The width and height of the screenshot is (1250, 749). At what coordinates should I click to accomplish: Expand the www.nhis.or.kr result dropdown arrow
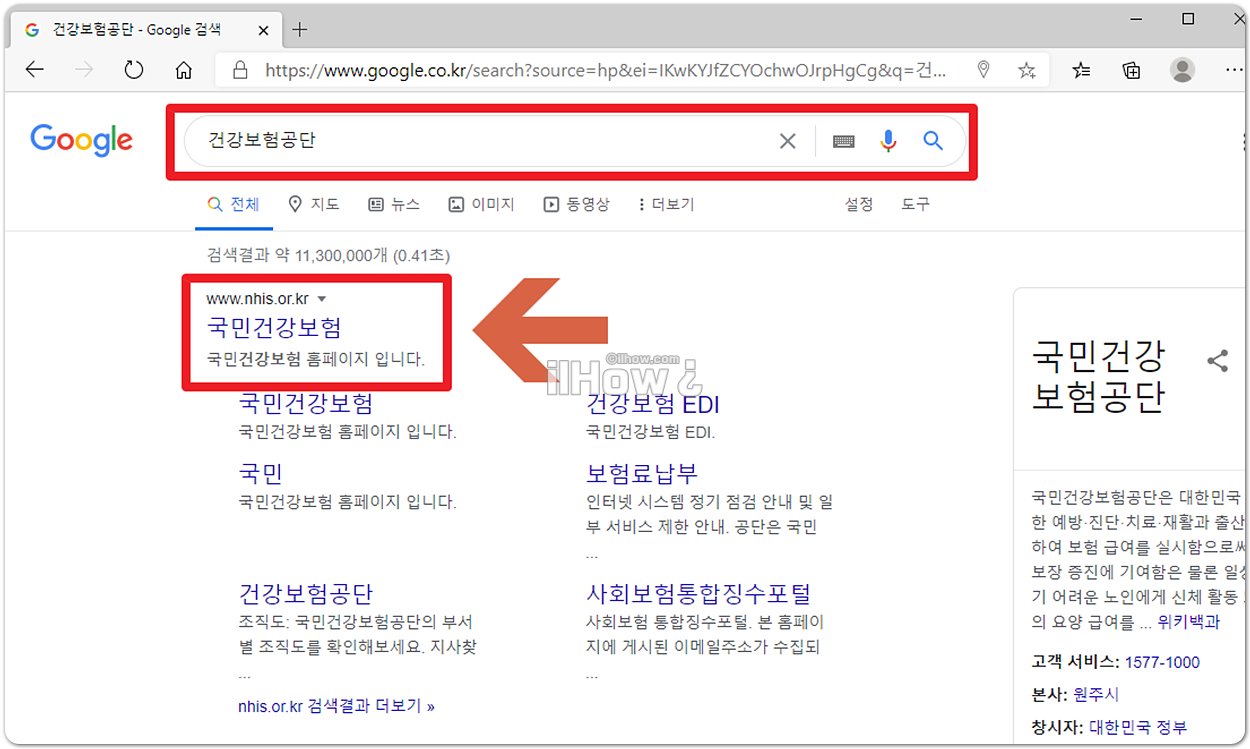(x=322, y=299)
